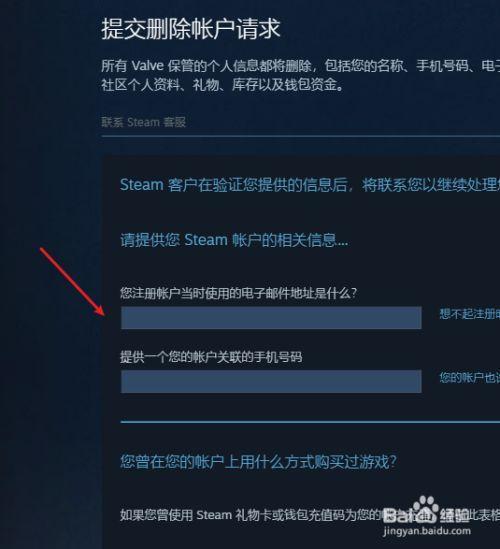Click the divider line below phone field
Viewport: 500px width, 549px height.
point(310,422)
